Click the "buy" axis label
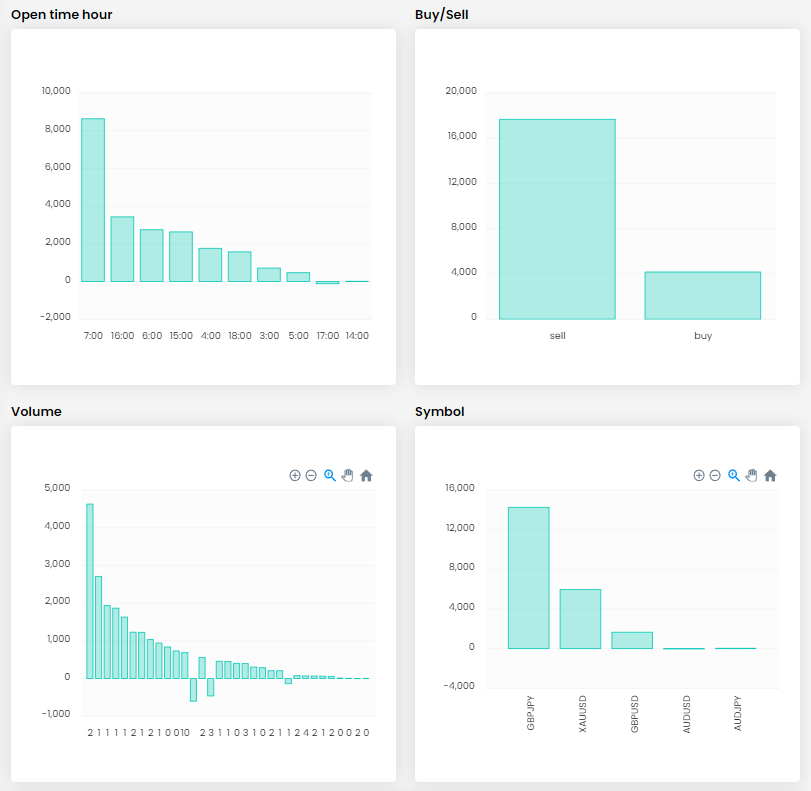The width and height of the screenshot is (811, 791). point(703,336)
